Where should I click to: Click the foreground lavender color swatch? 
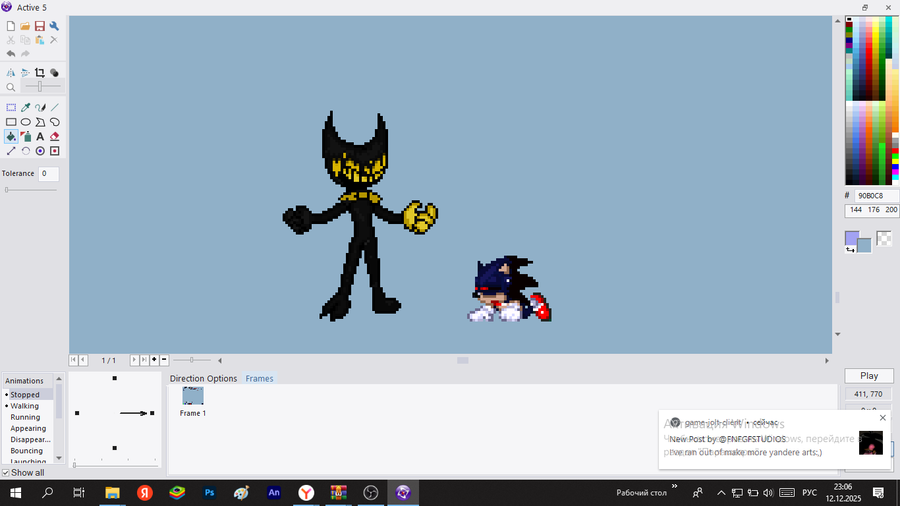[852, 238]
